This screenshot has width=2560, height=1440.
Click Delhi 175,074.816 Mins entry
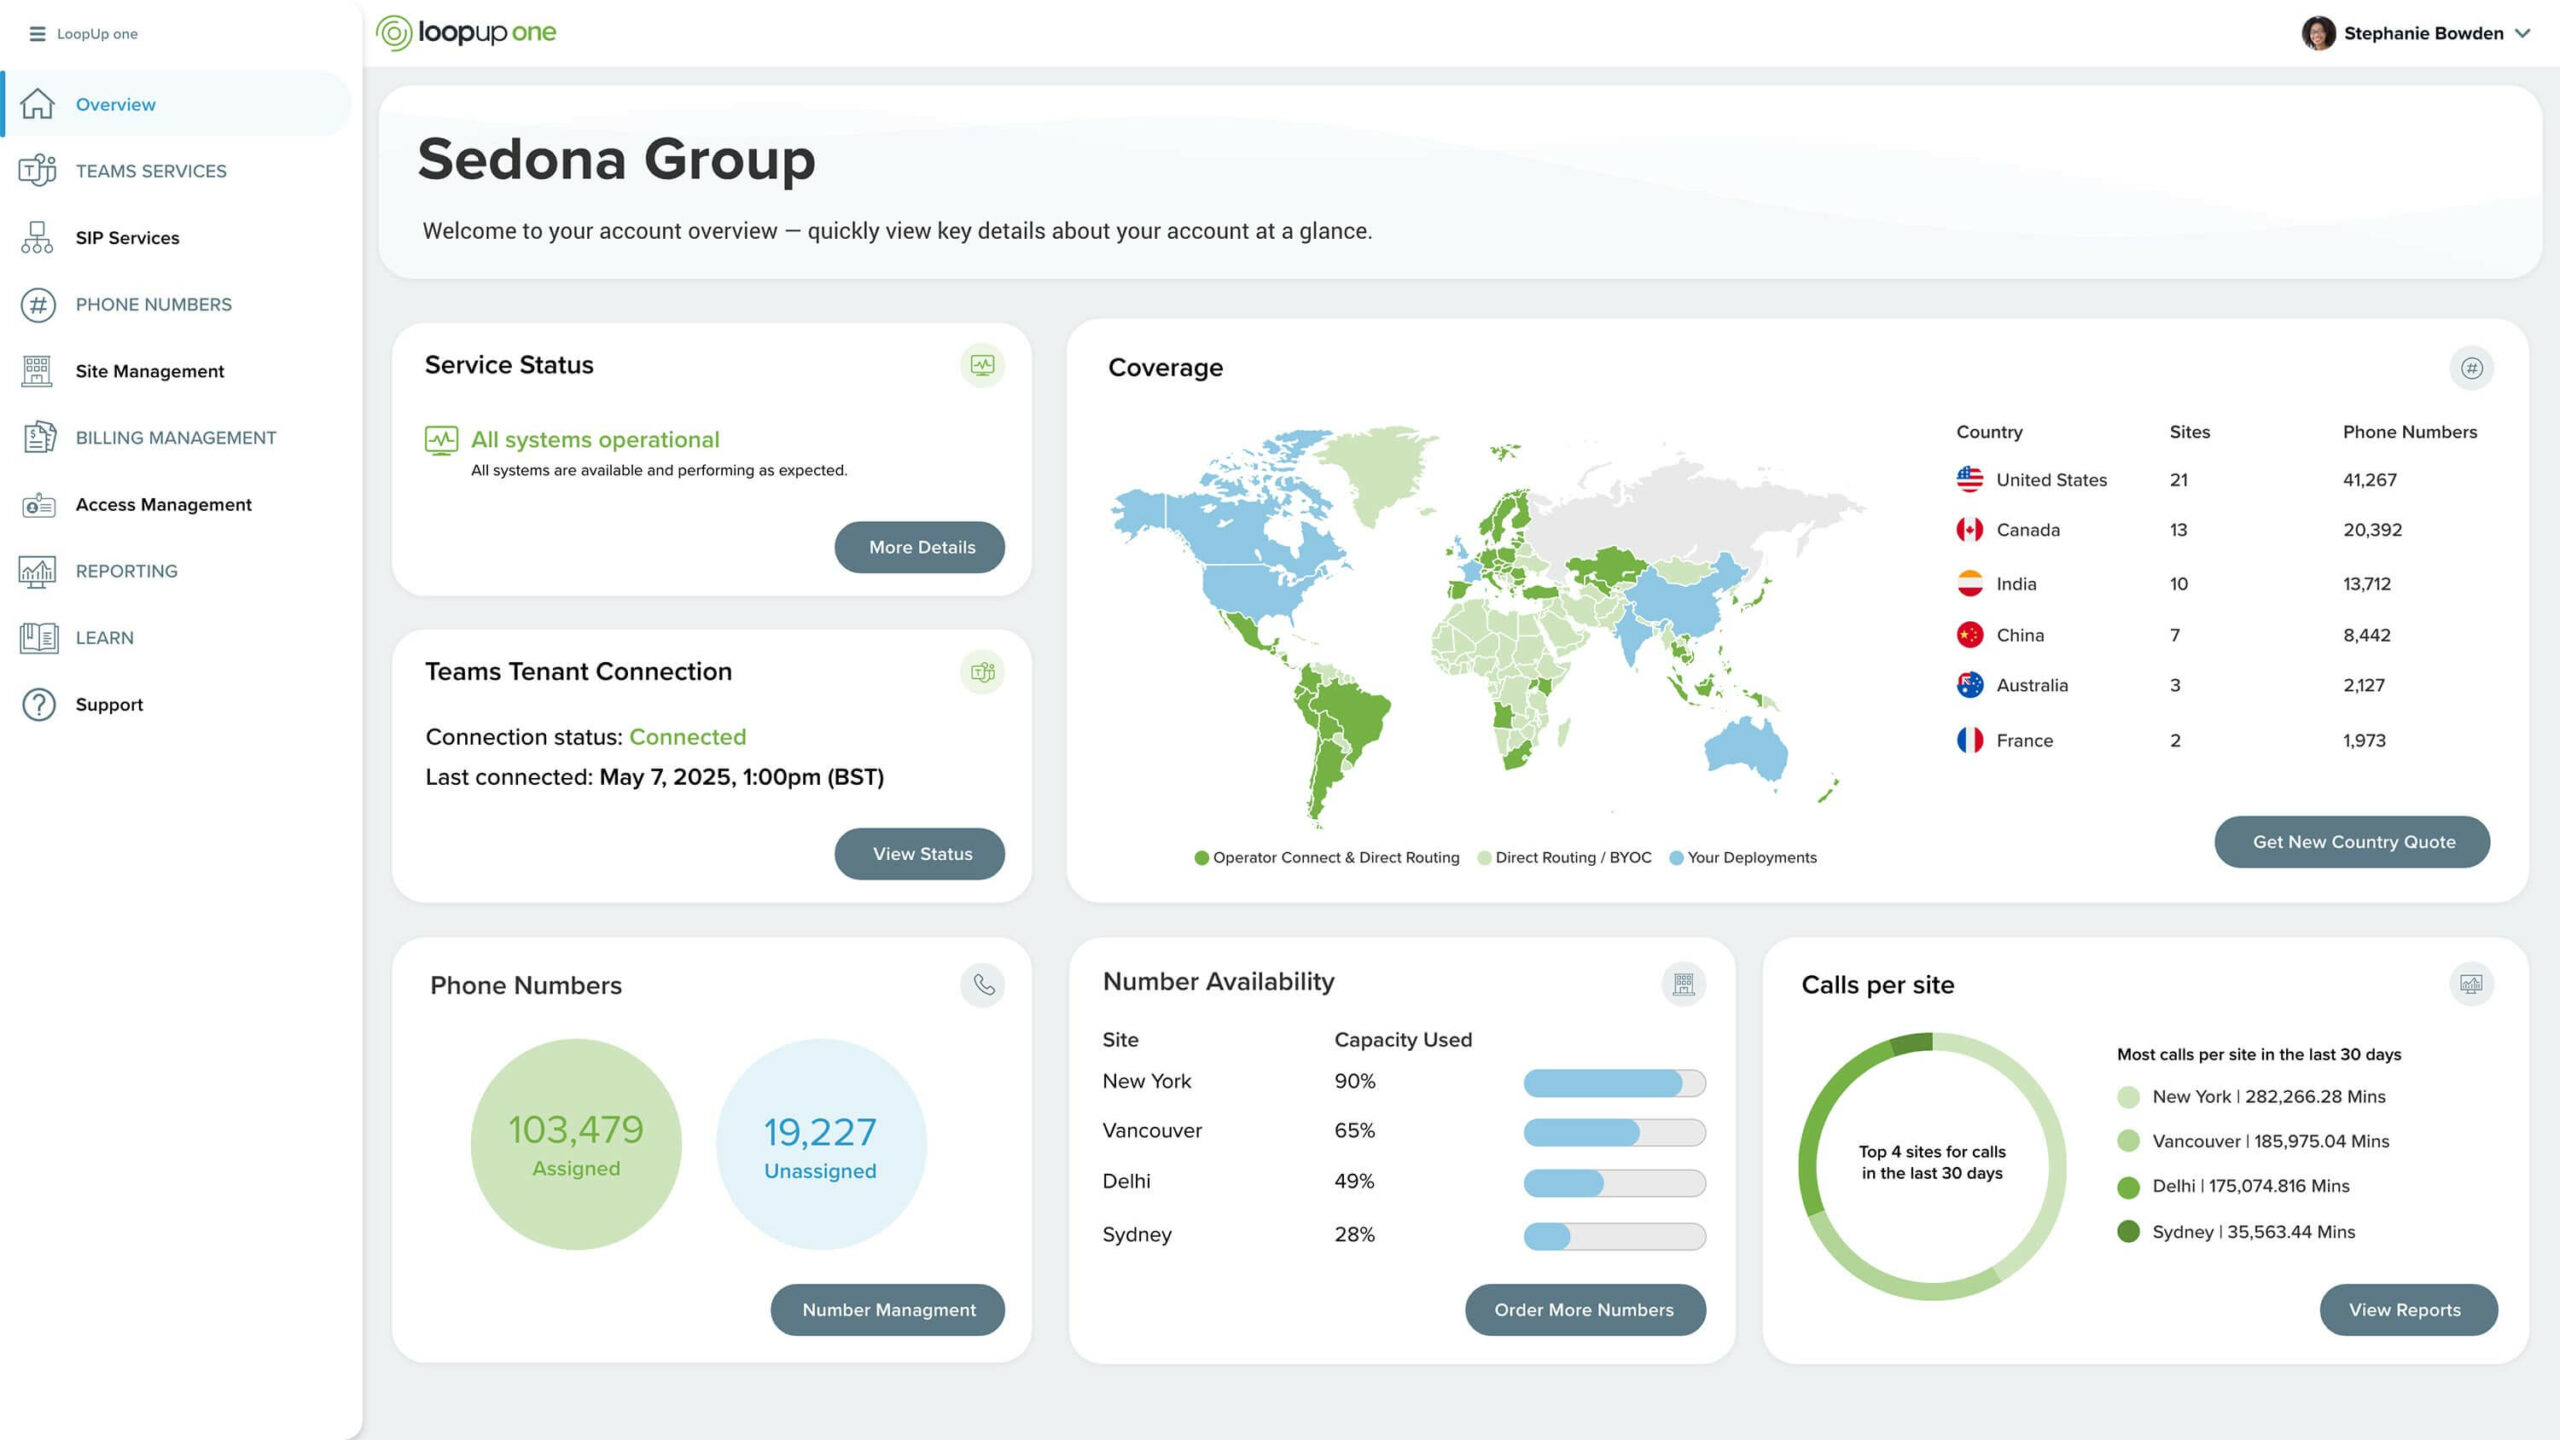click(2251, 1187)
